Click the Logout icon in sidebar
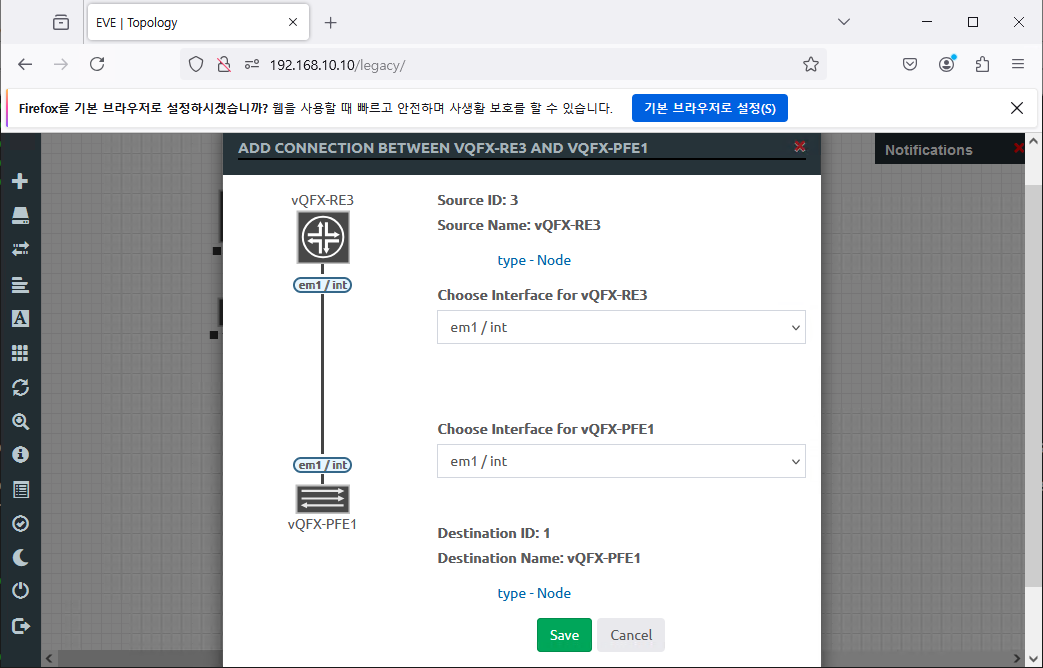Screen dimensions: 1043x668 click(x=20, y=626)
